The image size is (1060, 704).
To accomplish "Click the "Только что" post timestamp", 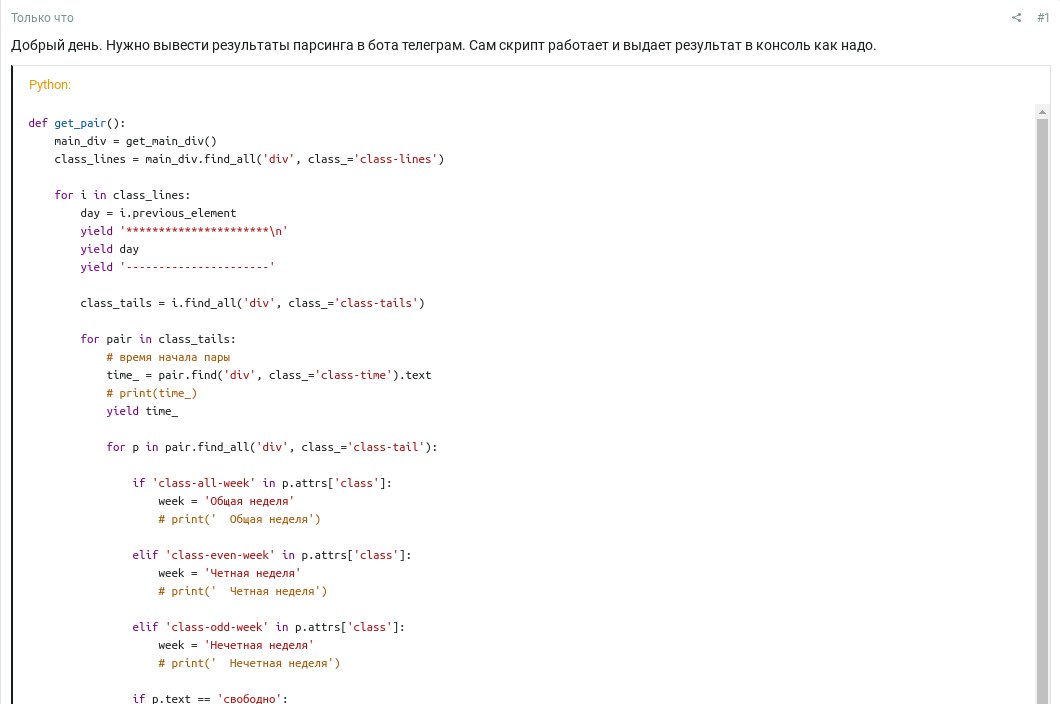I will pyautogui.click(x=42, y=18).
